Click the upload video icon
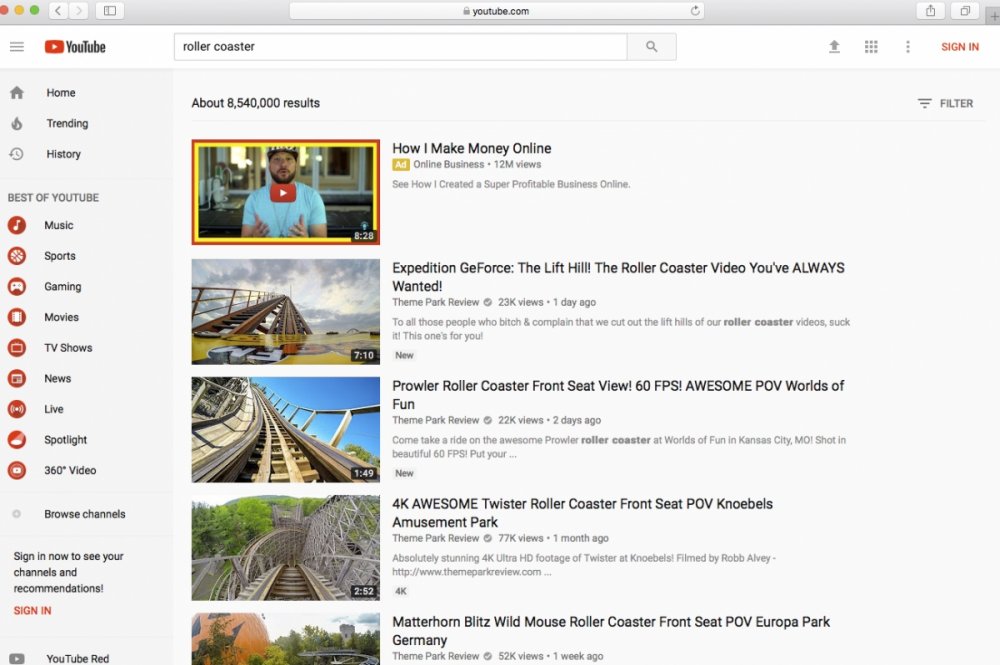 (x=834, y=47)
